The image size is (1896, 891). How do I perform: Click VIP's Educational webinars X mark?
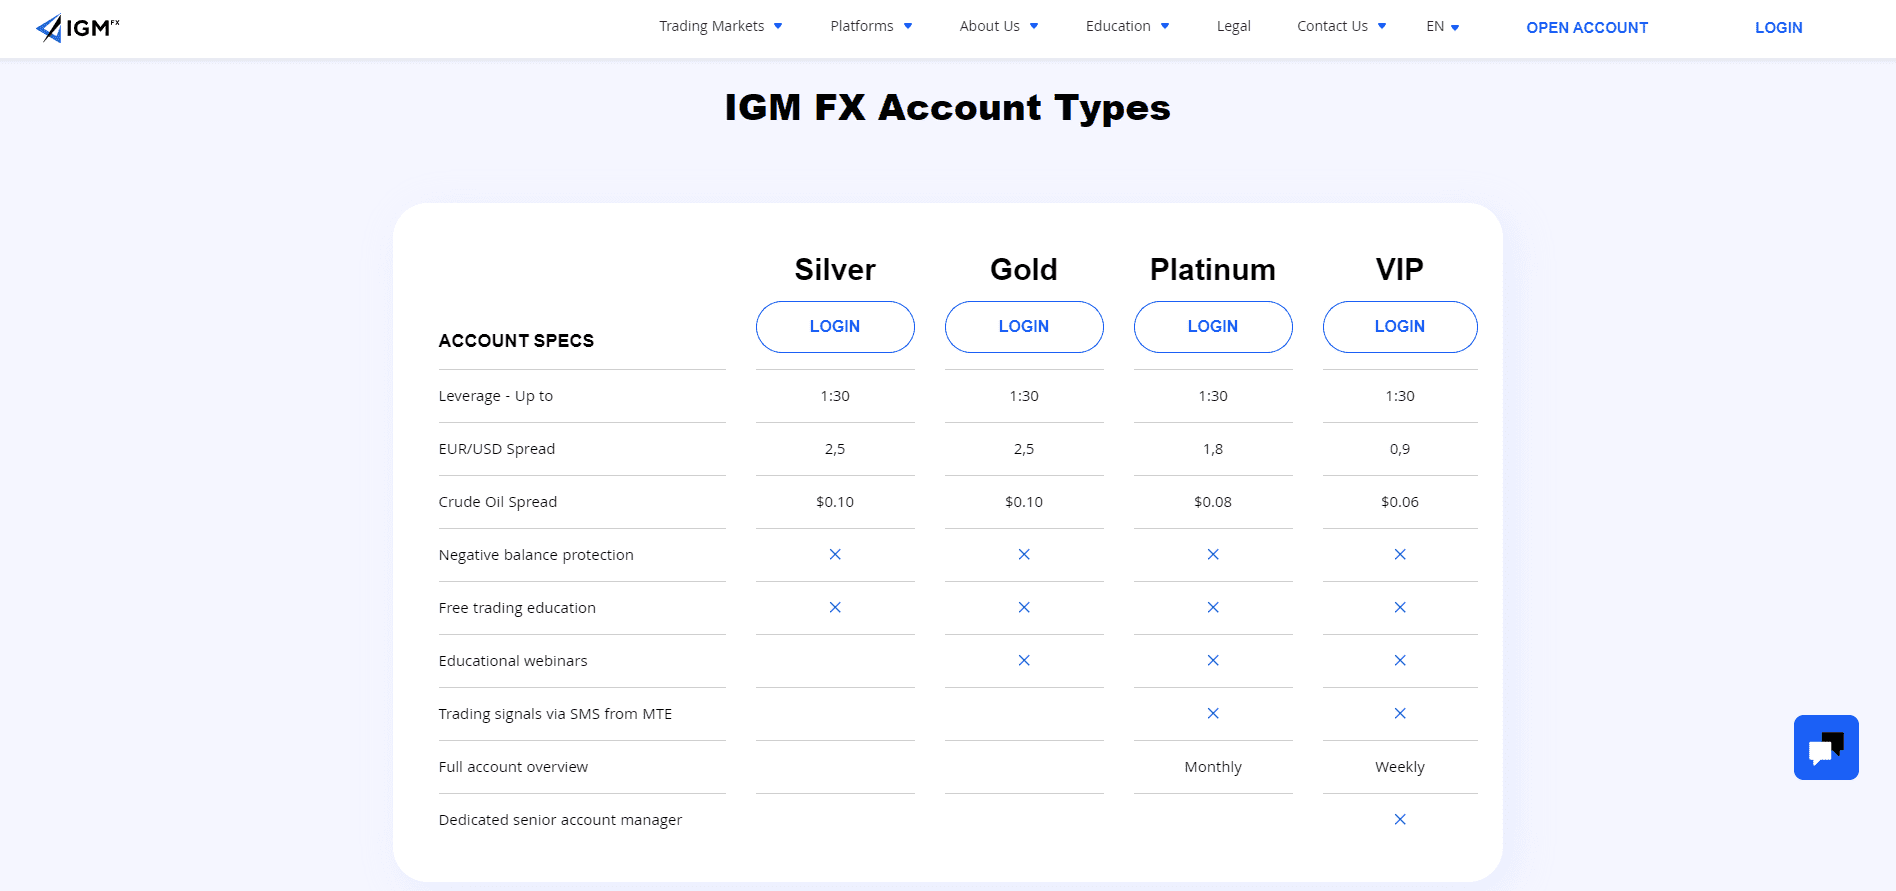pos(1400,660)
